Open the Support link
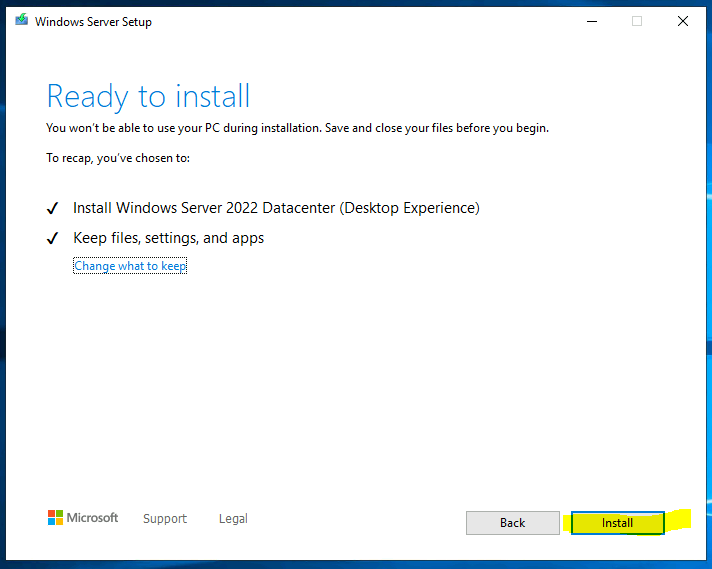 tap(165, 518)
